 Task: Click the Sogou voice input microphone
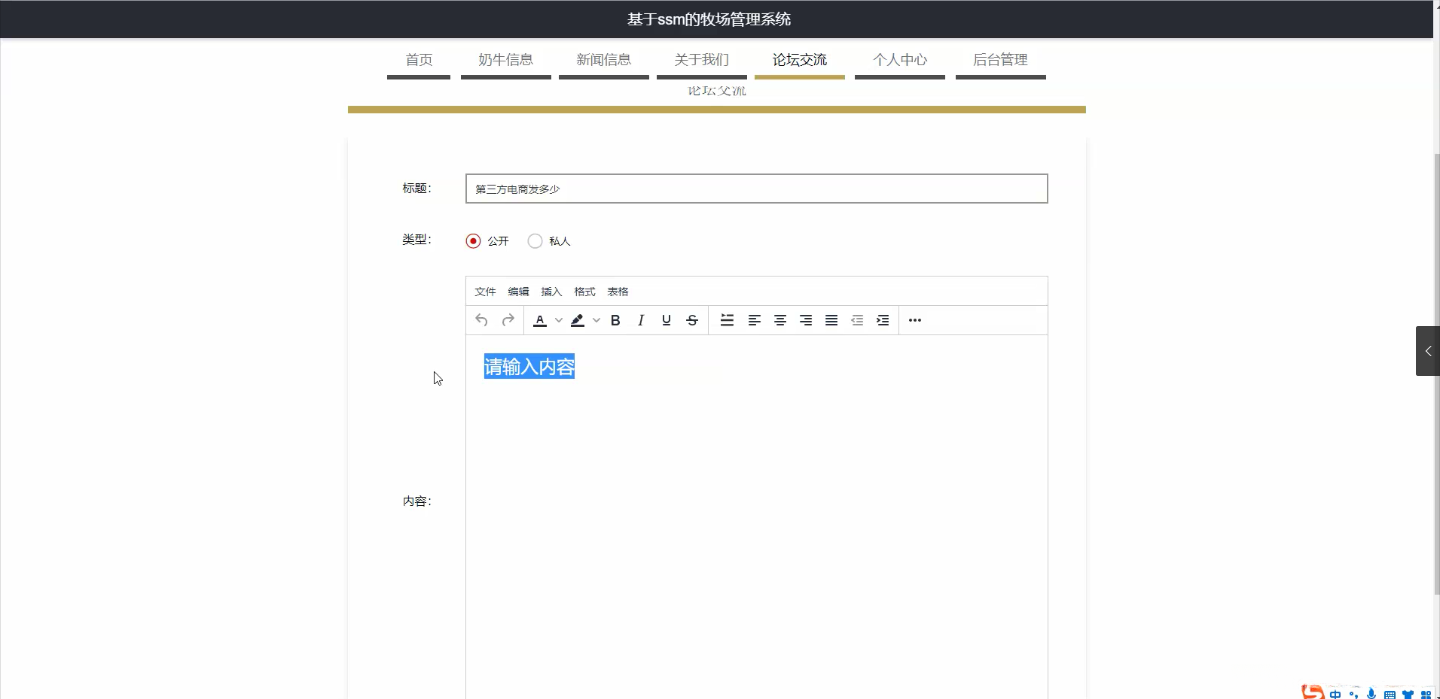pyautogui.click(x=1371, y=694)
